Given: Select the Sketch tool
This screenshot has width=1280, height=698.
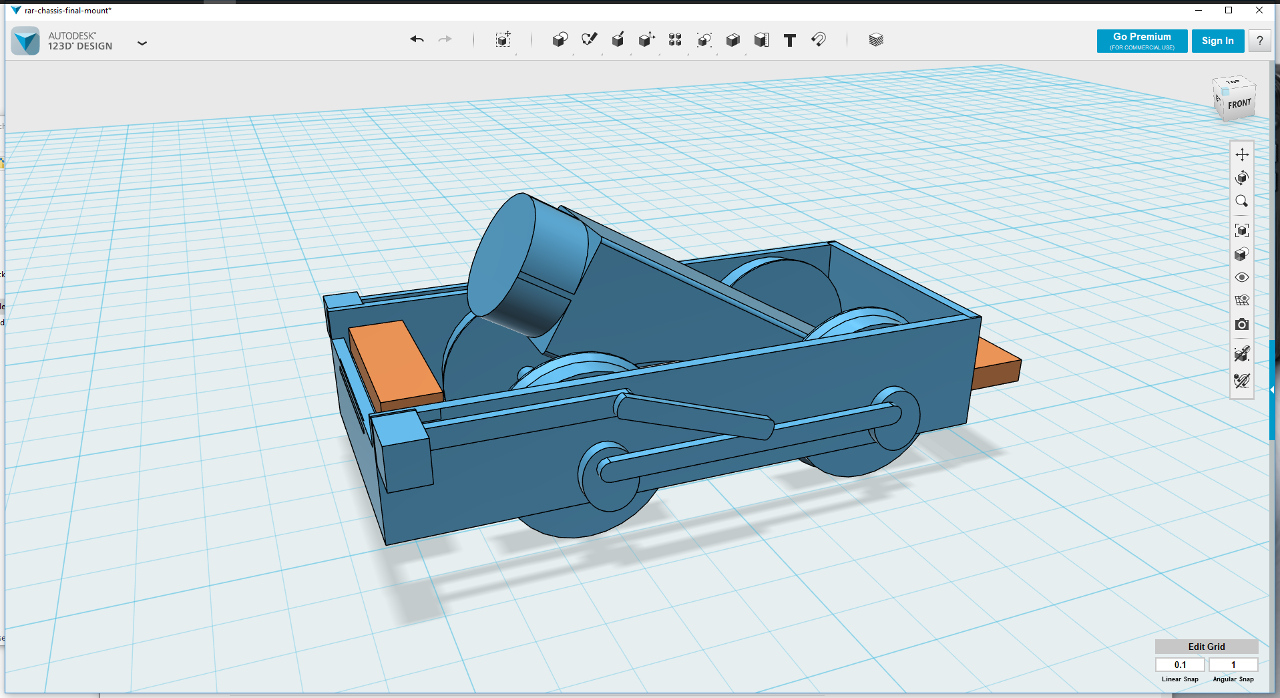Looking at the screenshot, I should click(590, 40).
